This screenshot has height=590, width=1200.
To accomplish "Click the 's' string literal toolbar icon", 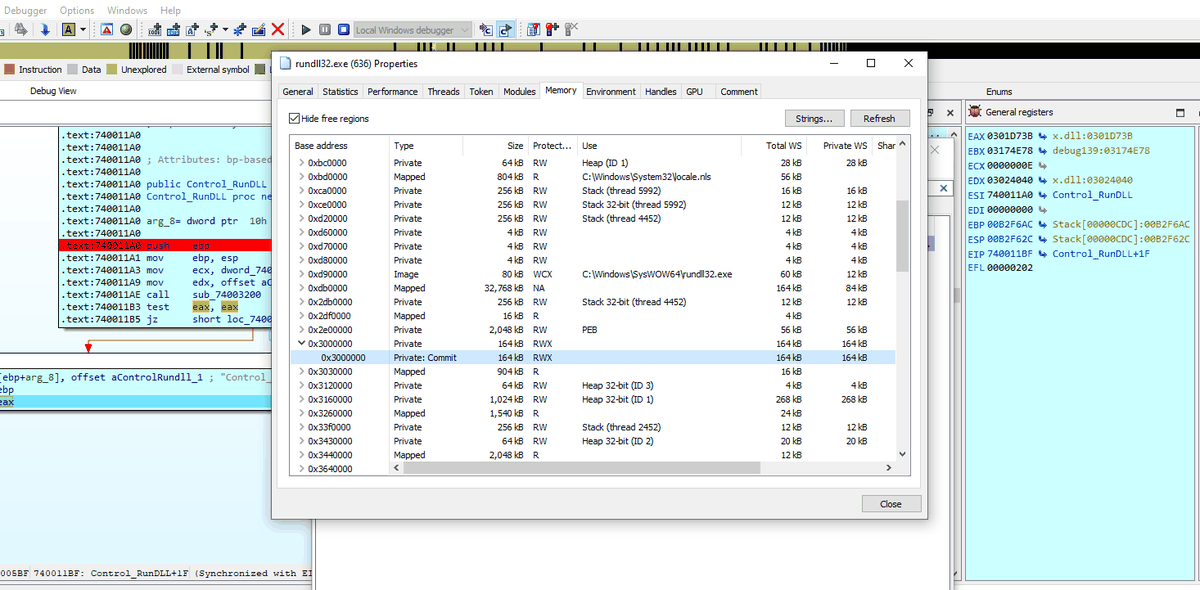I will point(211,30).
